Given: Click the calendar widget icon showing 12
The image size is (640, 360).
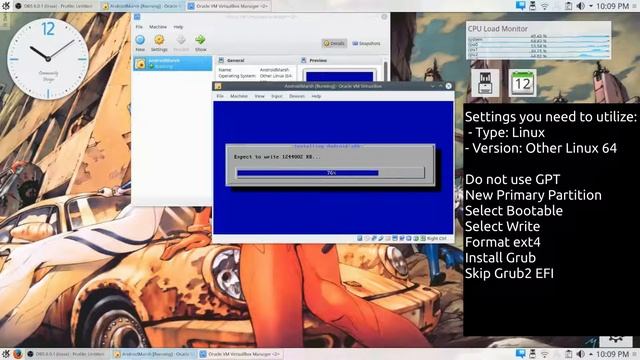Looking at the screenshot, I should coord(522,83).
